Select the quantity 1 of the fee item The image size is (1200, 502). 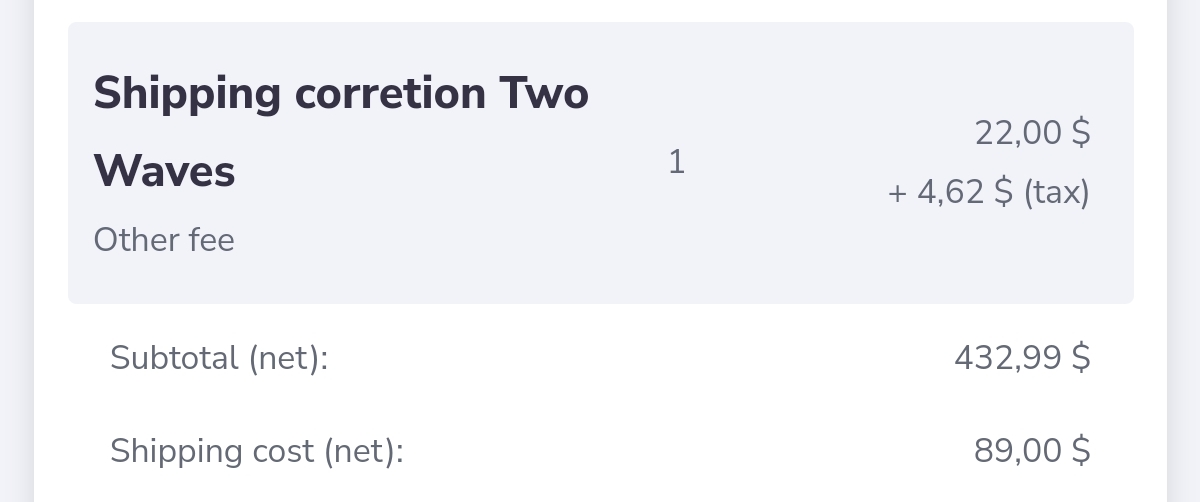[676, 161]
